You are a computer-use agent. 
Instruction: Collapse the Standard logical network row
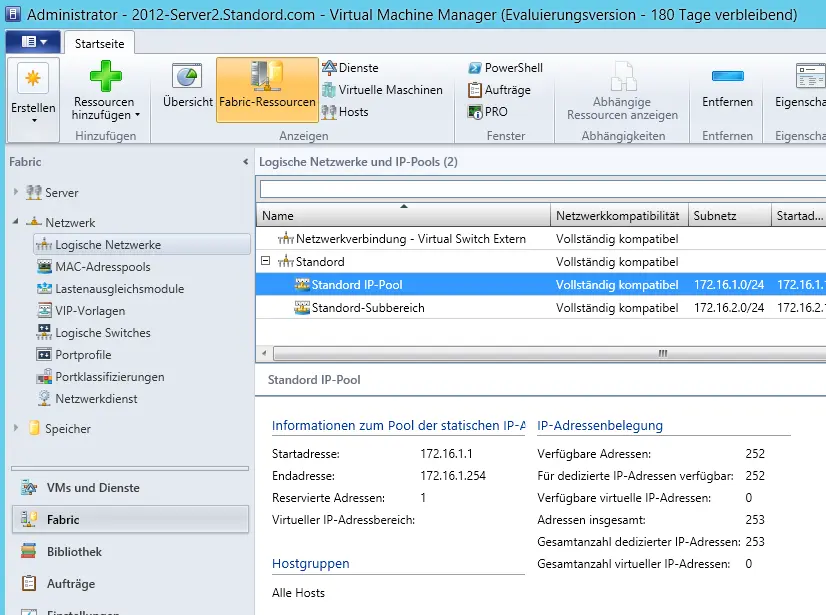point(266,262)
